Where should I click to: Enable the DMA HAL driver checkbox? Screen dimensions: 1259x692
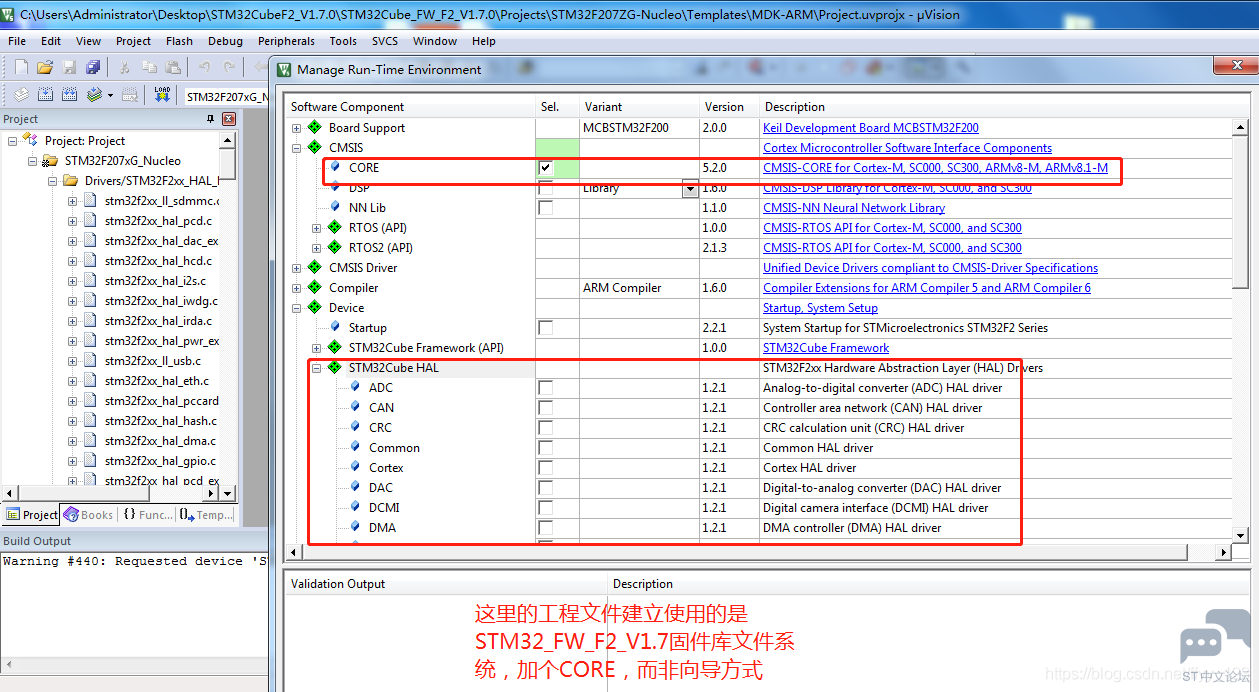[x=545, y=528]
